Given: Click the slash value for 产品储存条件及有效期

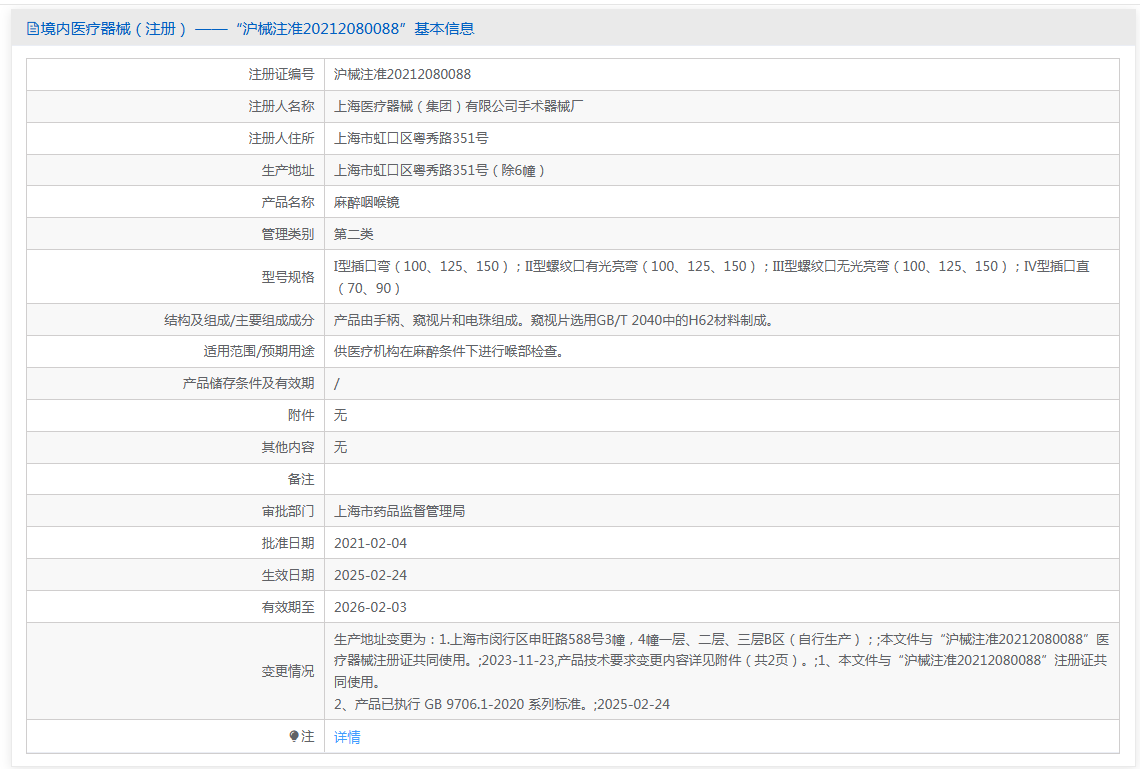Looking at the screenshot, I should pos(337,384).
